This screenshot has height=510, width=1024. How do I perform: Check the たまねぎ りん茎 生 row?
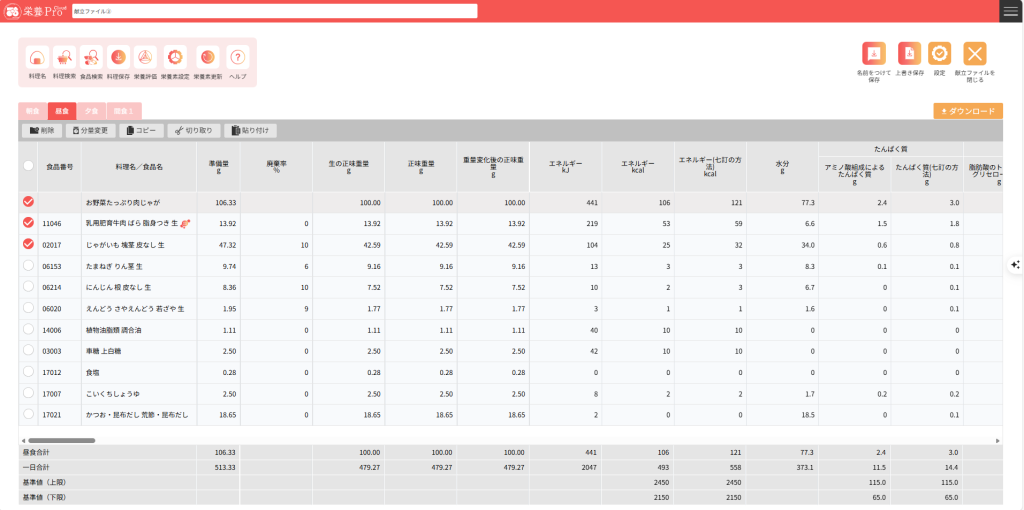tap(28, 266)
